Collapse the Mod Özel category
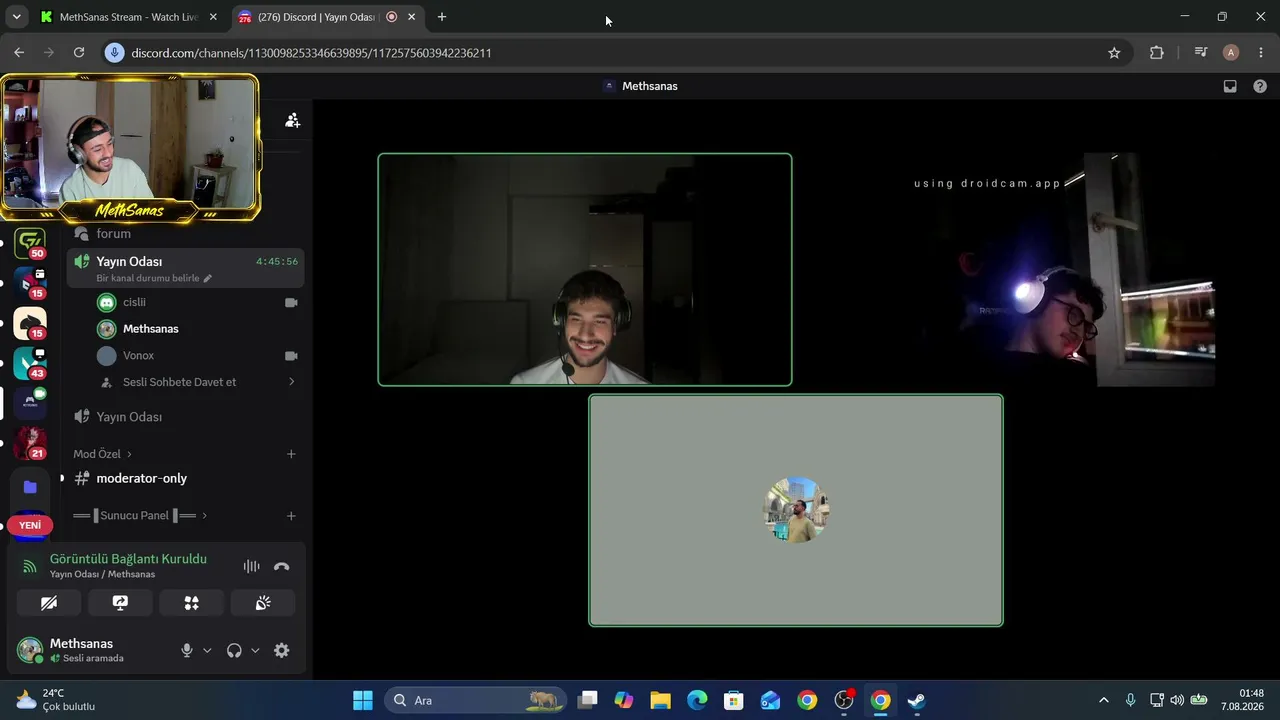1280x720 pixels. pyautogui.click(x=102, y=454)
